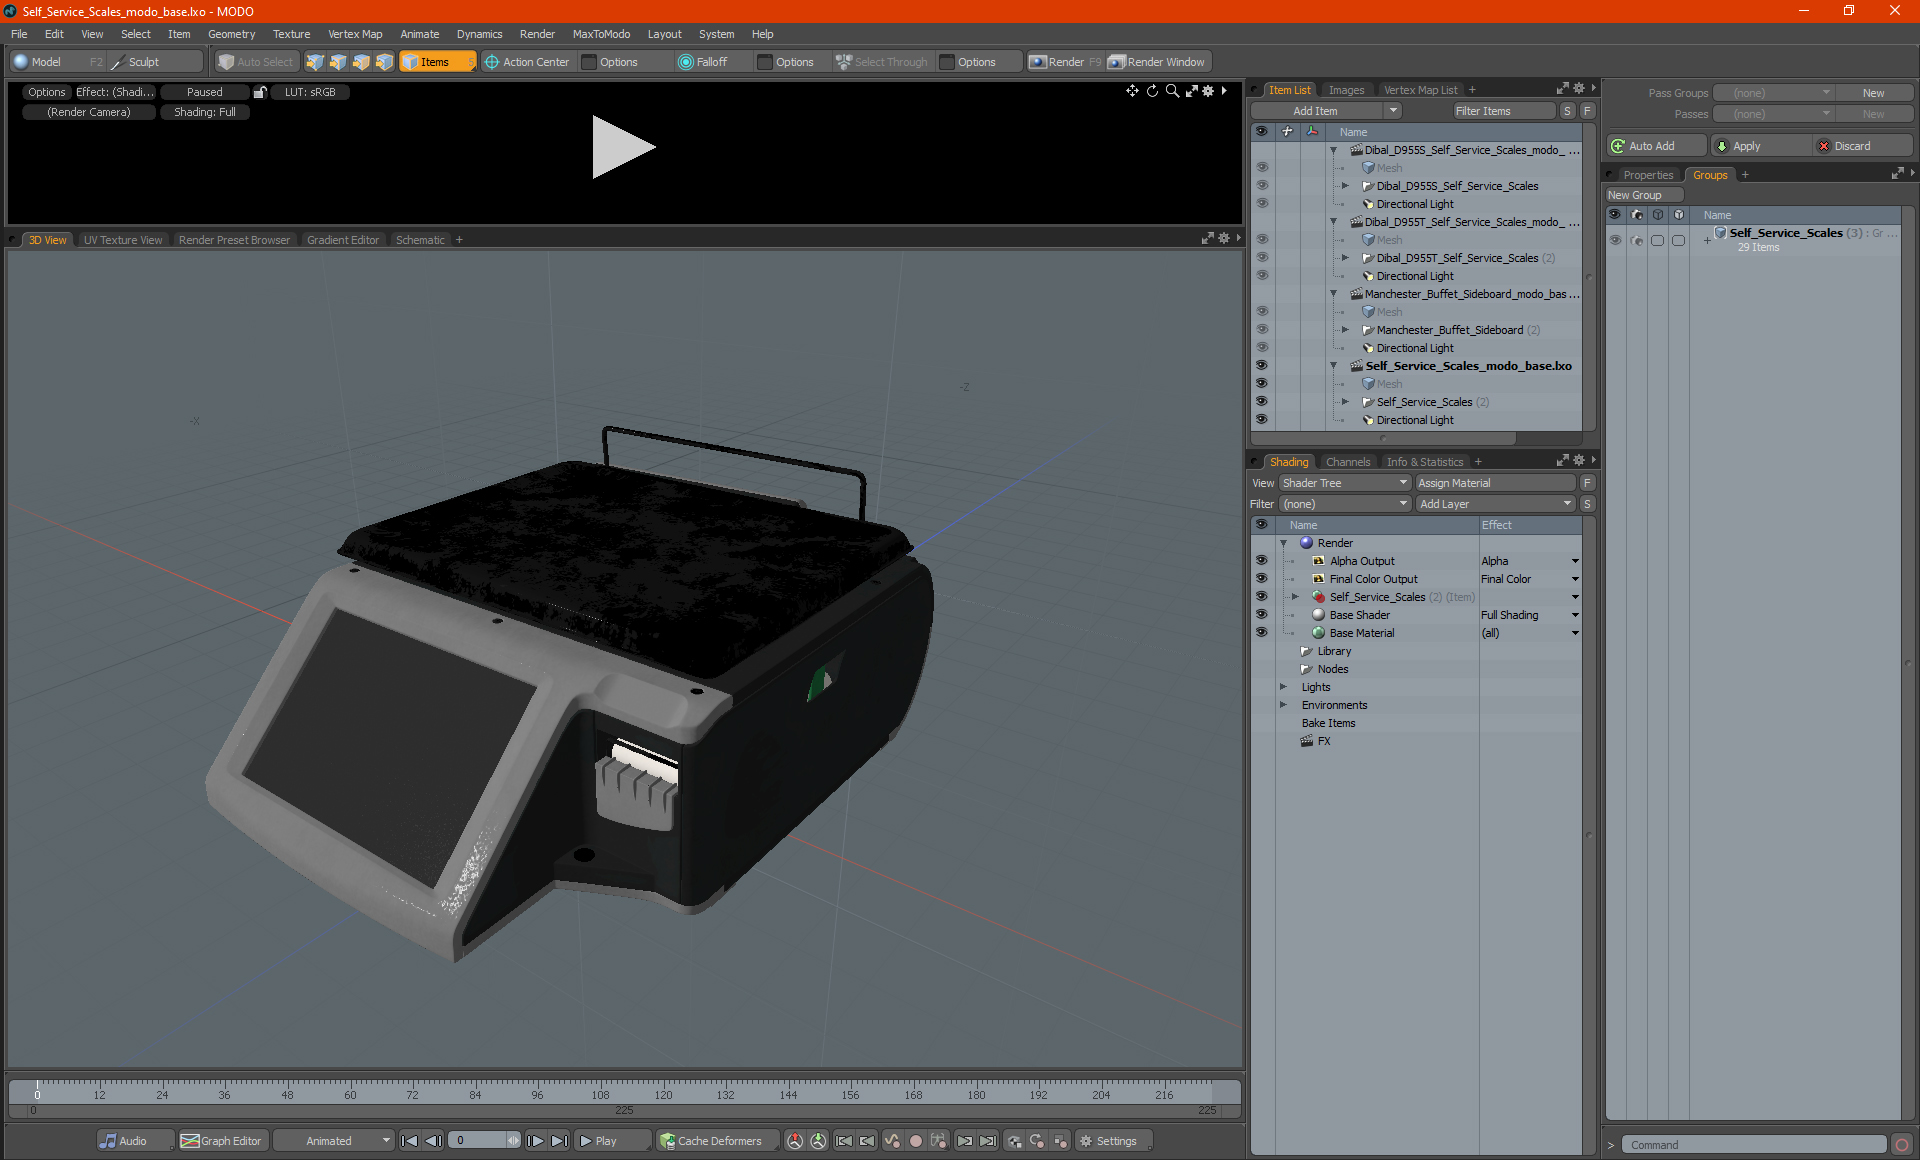Switch to the Channels tab

(1347, 462)
